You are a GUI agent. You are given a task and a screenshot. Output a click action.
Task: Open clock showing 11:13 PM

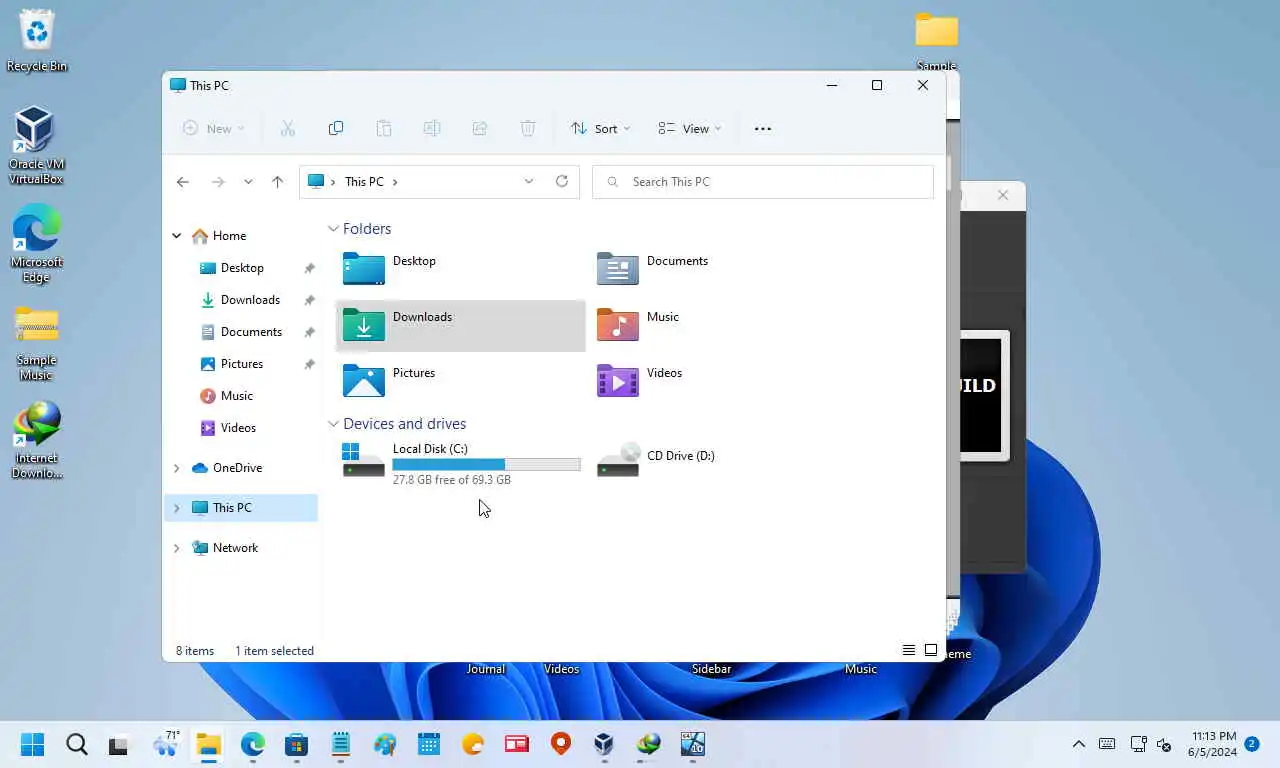(x=1213, y=744)
